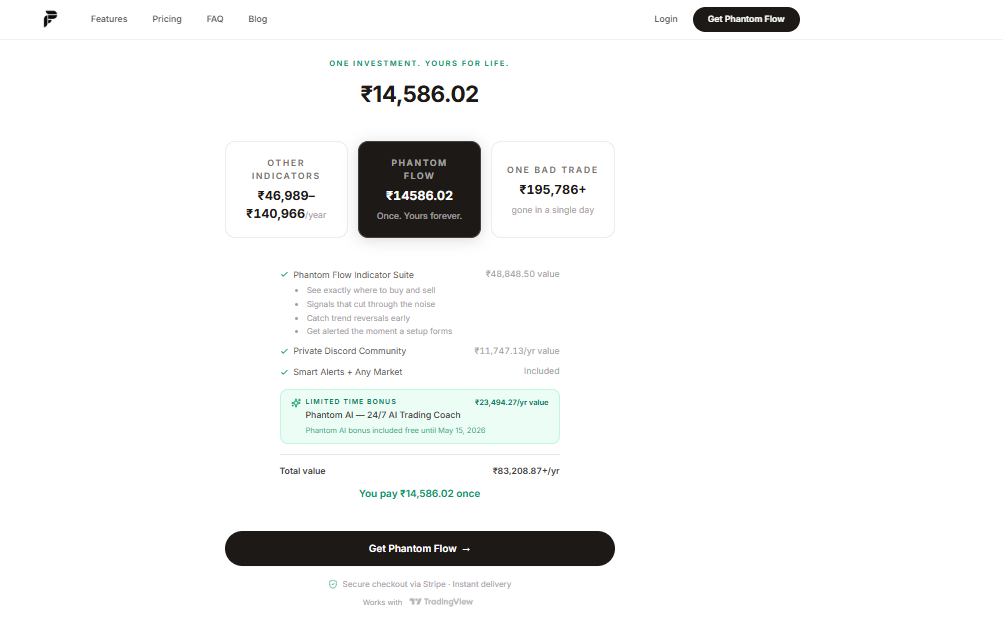Viewport: 1003px width, 632px height.
Task: Click the Phantom Flow logo icon
Action: click(x=51, y=19)
